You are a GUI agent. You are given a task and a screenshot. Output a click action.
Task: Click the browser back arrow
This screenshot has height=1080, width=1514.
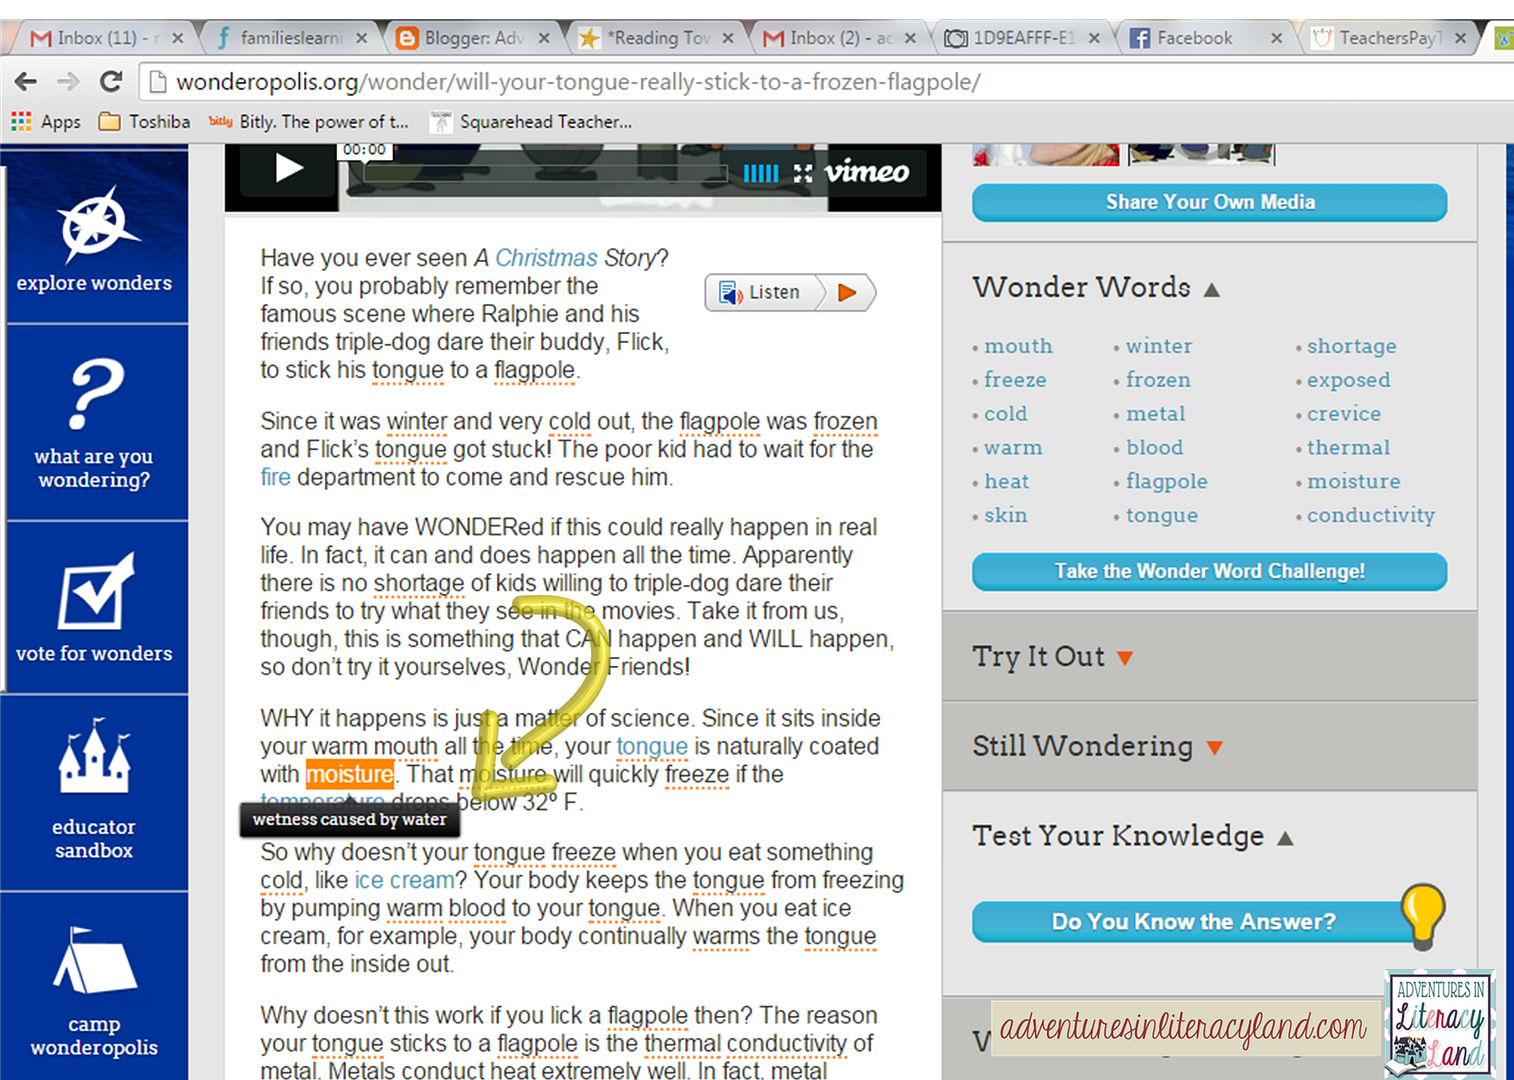(26, 82)
